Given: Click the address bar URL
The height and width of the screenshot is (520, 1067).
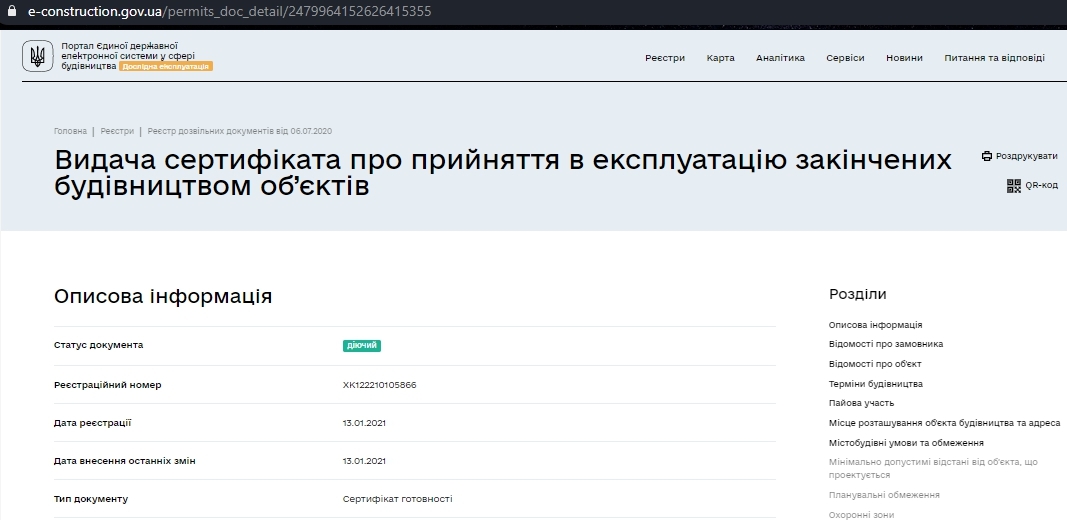Looking at the screenshot, I should coord(229,12).
